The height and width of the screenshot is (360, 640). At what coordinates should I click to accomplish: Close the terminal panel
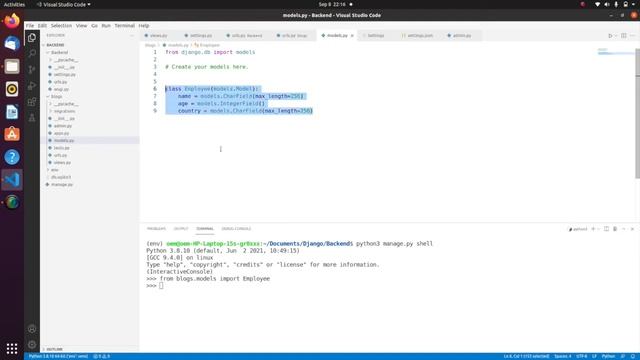(x=632, y=229)
